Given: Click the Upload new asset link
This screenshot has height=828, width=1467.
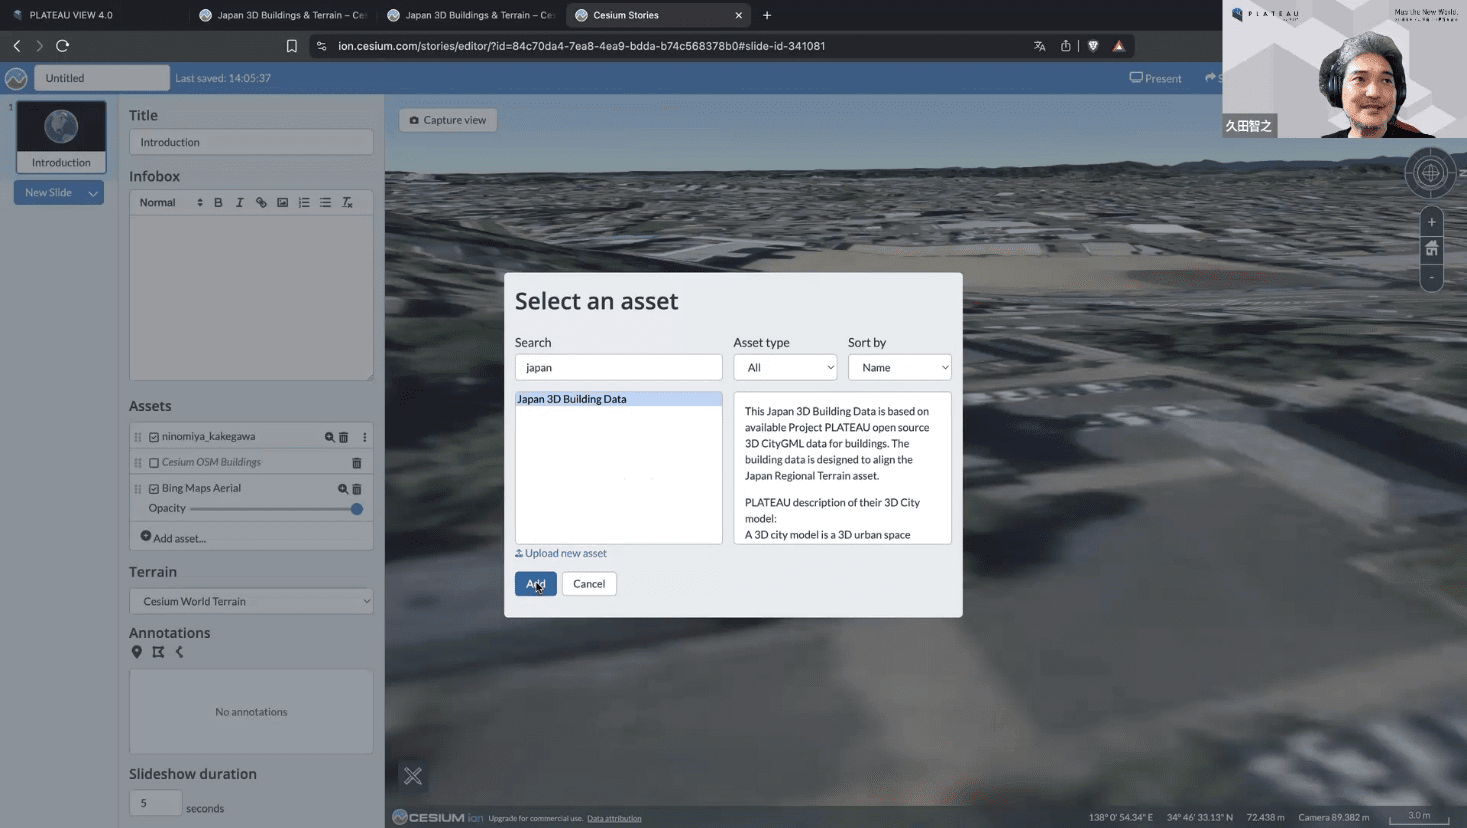Looking at the screenshot, I should coord(565,553).
